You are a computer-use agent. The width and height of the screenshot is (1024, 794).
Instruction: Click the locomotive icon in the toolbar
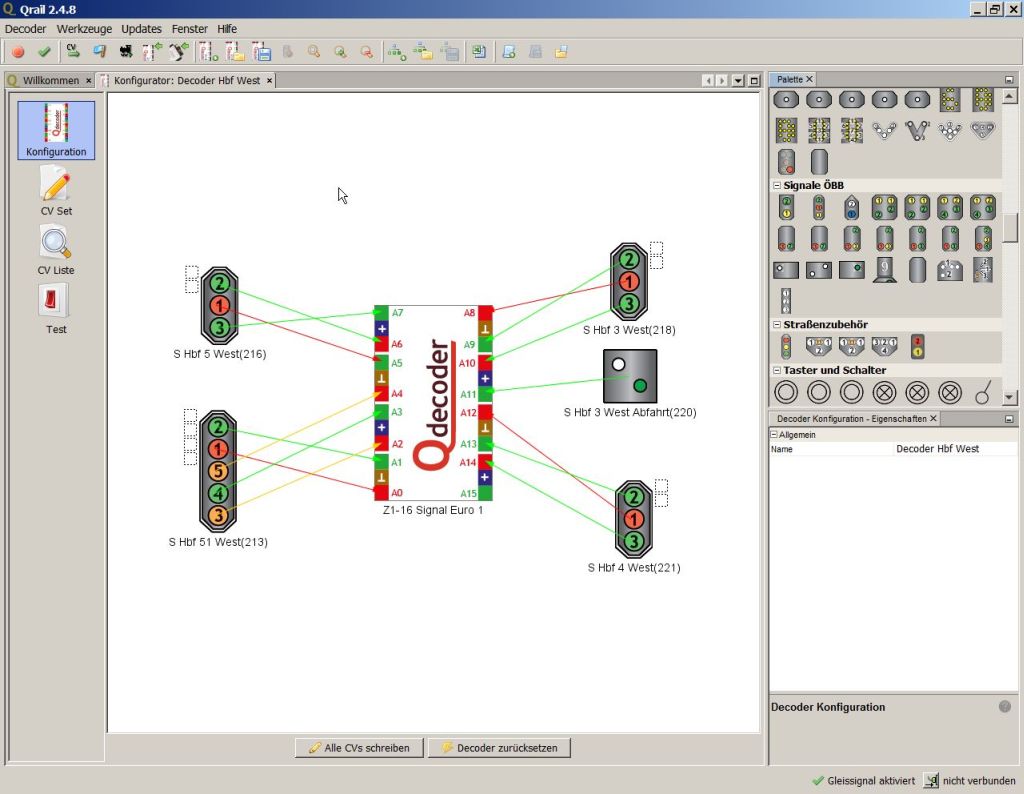pos(126,51)
